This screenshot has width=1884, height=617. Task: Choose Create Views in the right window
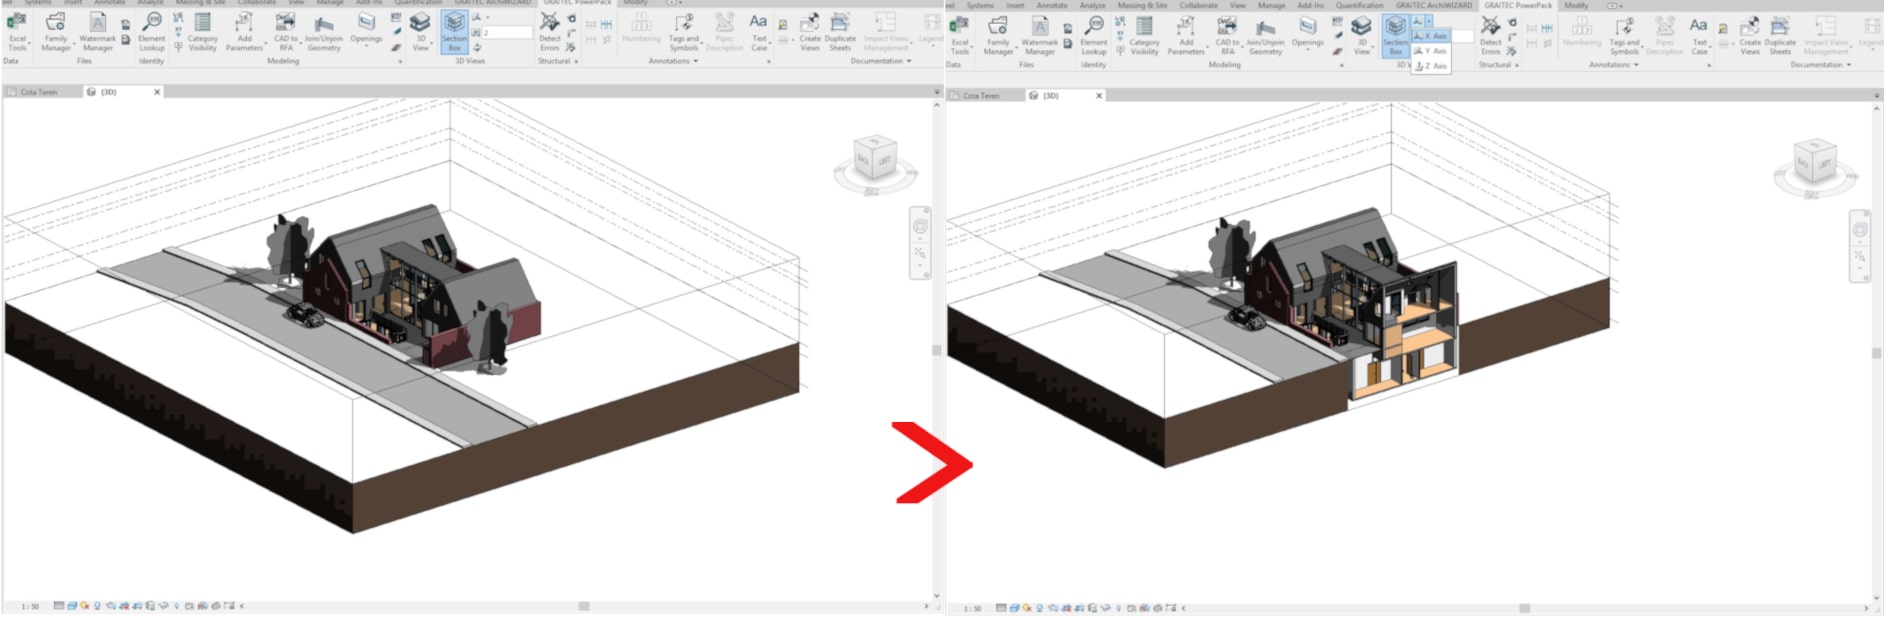tap(1750, 34)
